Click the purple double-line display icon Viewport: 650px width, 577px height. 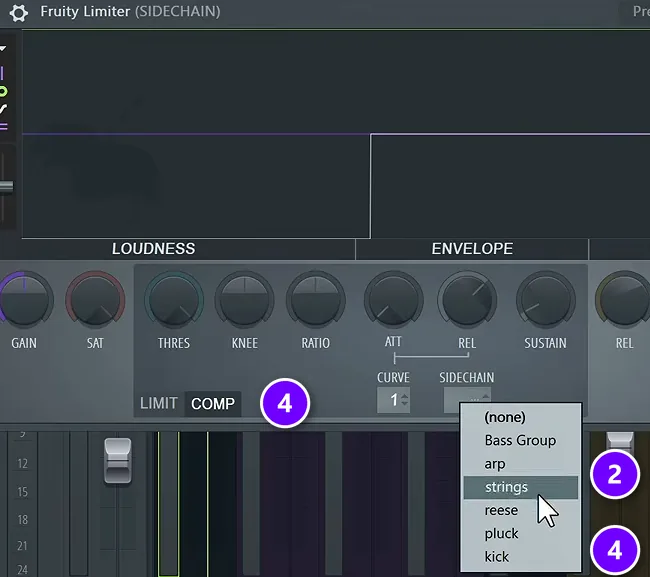coord(3,126)
